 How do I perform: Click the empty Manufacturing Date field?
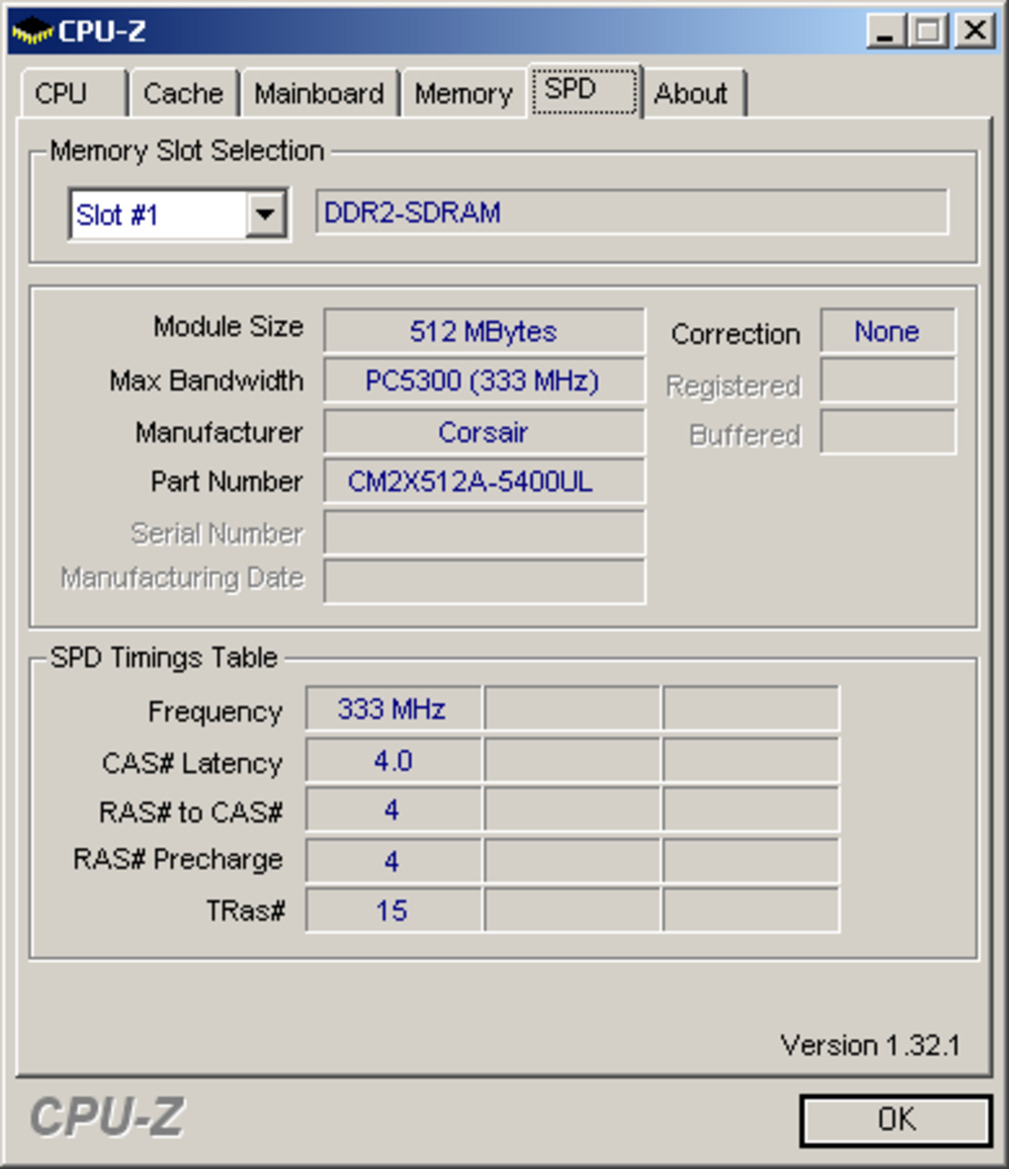[x=484, y=582]
